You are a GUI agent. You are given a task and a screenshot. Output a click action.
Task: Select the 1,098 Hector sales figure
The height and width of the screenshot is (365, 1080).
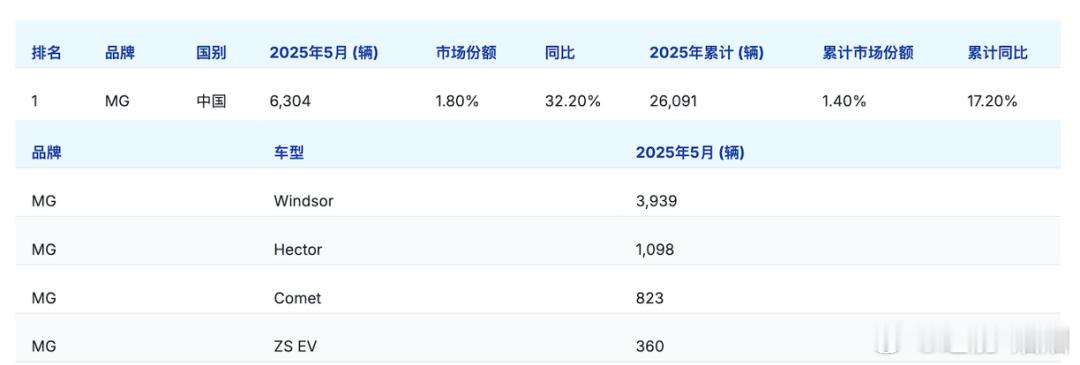(655, 249)
